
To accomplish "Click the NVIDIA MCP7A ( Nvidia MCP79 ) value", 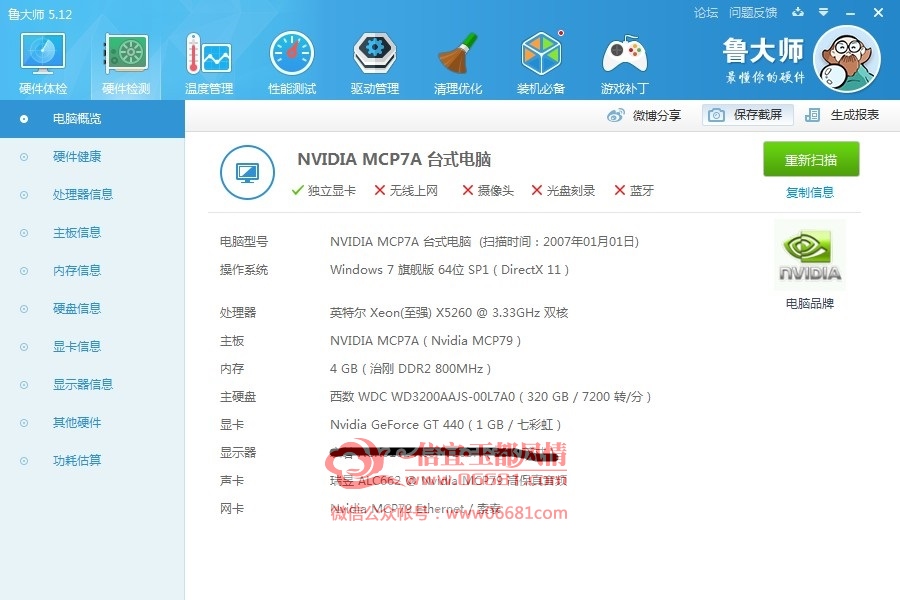I will pos(425,341).
